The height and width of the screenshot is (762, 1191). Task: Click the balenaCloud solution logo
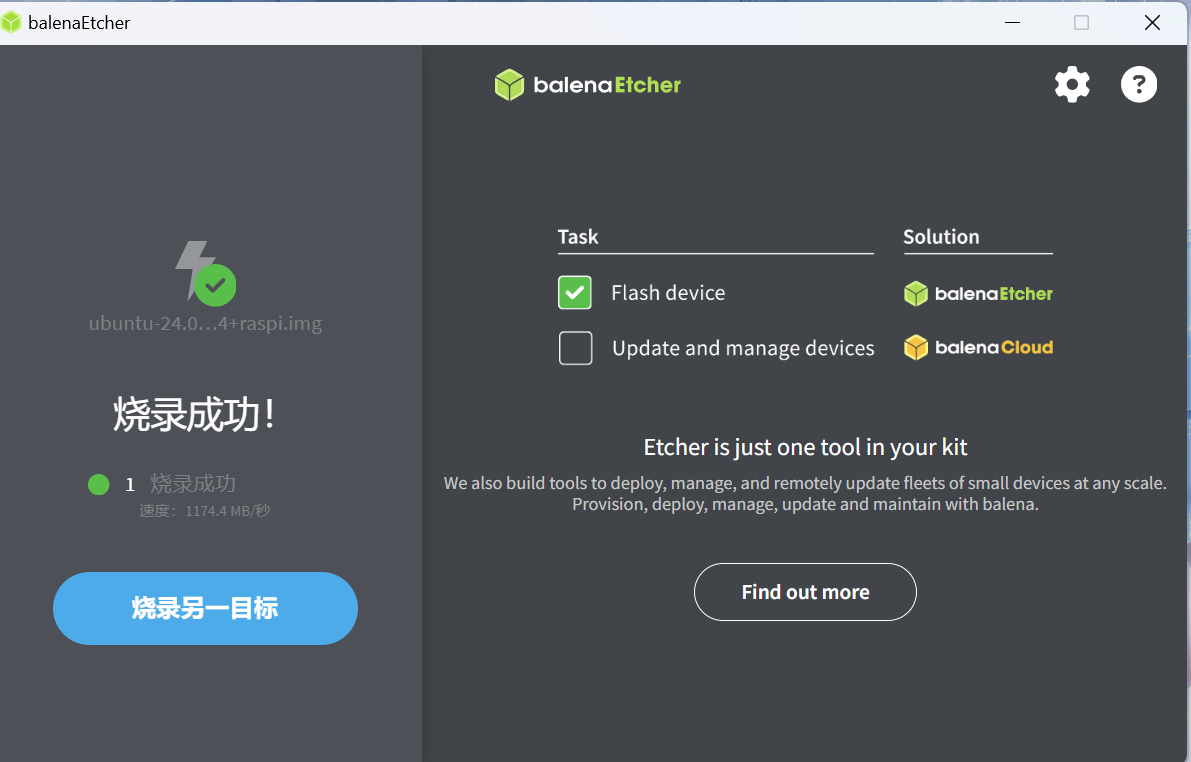pyautogui.click(x=978, y=348)
